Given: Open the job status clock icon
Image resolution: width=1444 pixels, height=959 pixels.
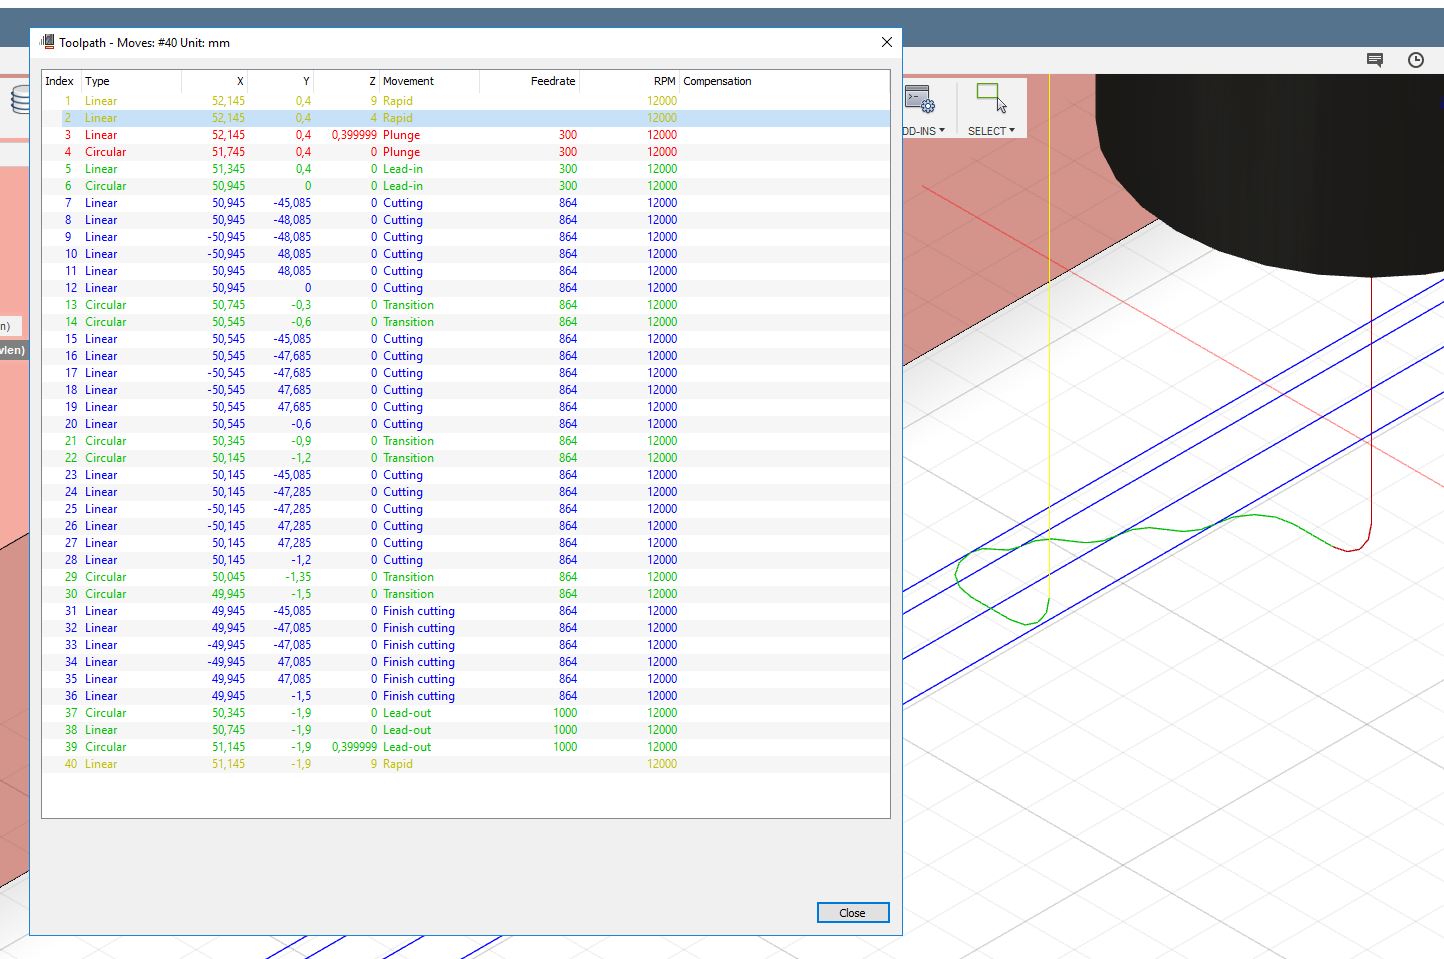Looking at the screenshot, I should click(x=1416, y=60).
